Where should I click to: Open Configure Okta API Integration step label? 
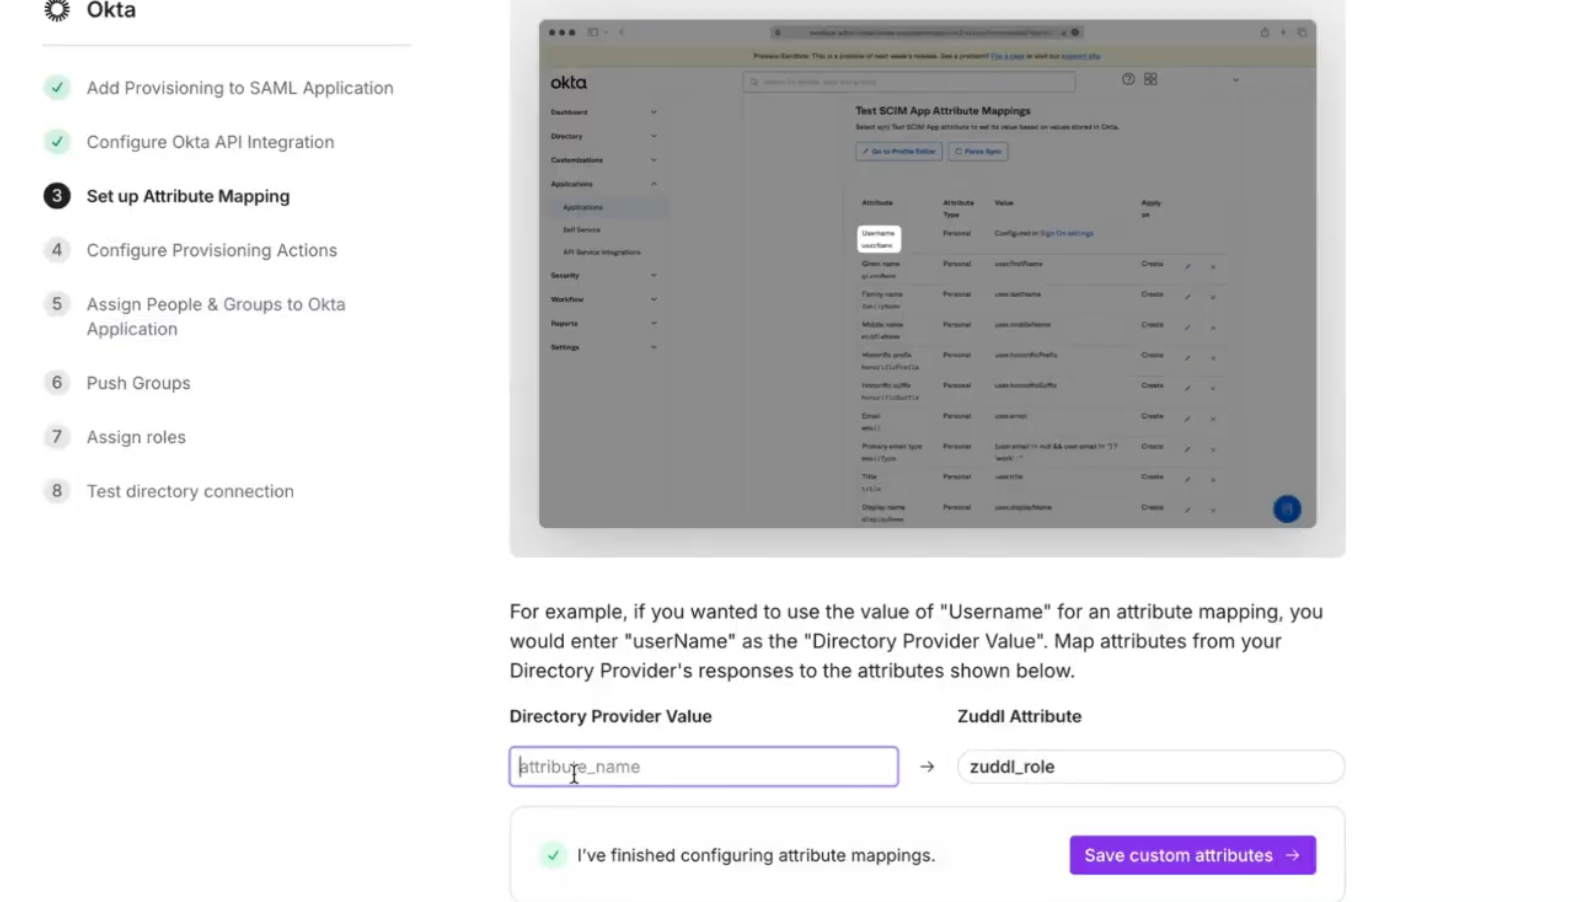tap(210, 142)
